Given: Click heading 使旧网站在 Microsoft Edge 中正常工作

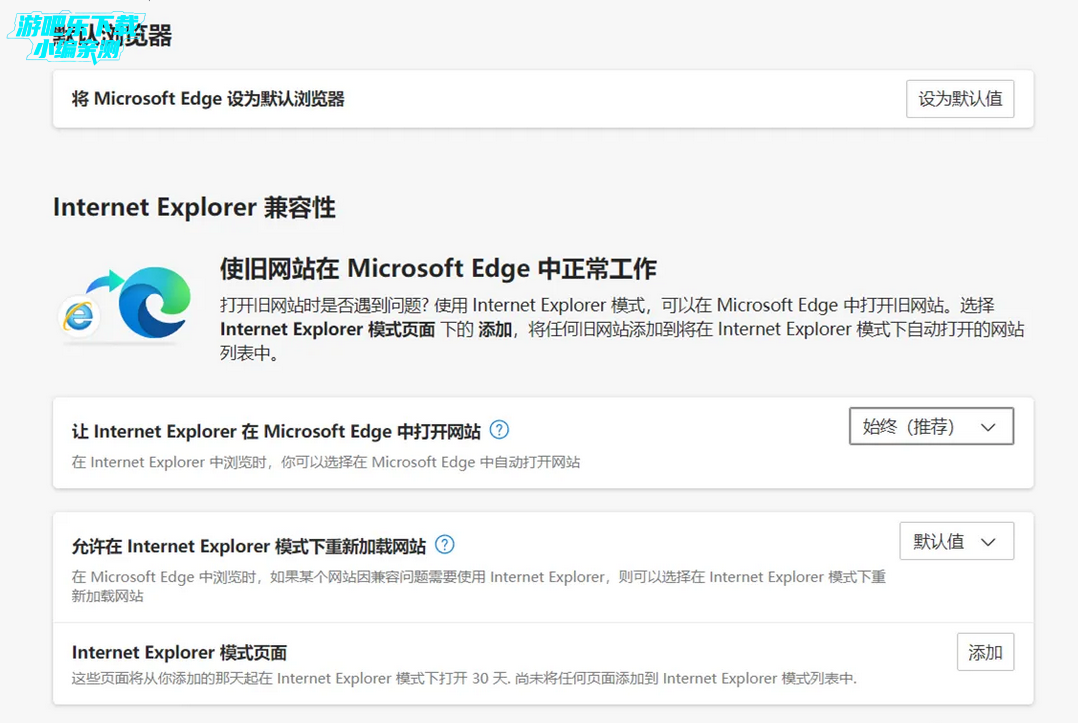Looking at the screenshot, I should tap(438, 268).
